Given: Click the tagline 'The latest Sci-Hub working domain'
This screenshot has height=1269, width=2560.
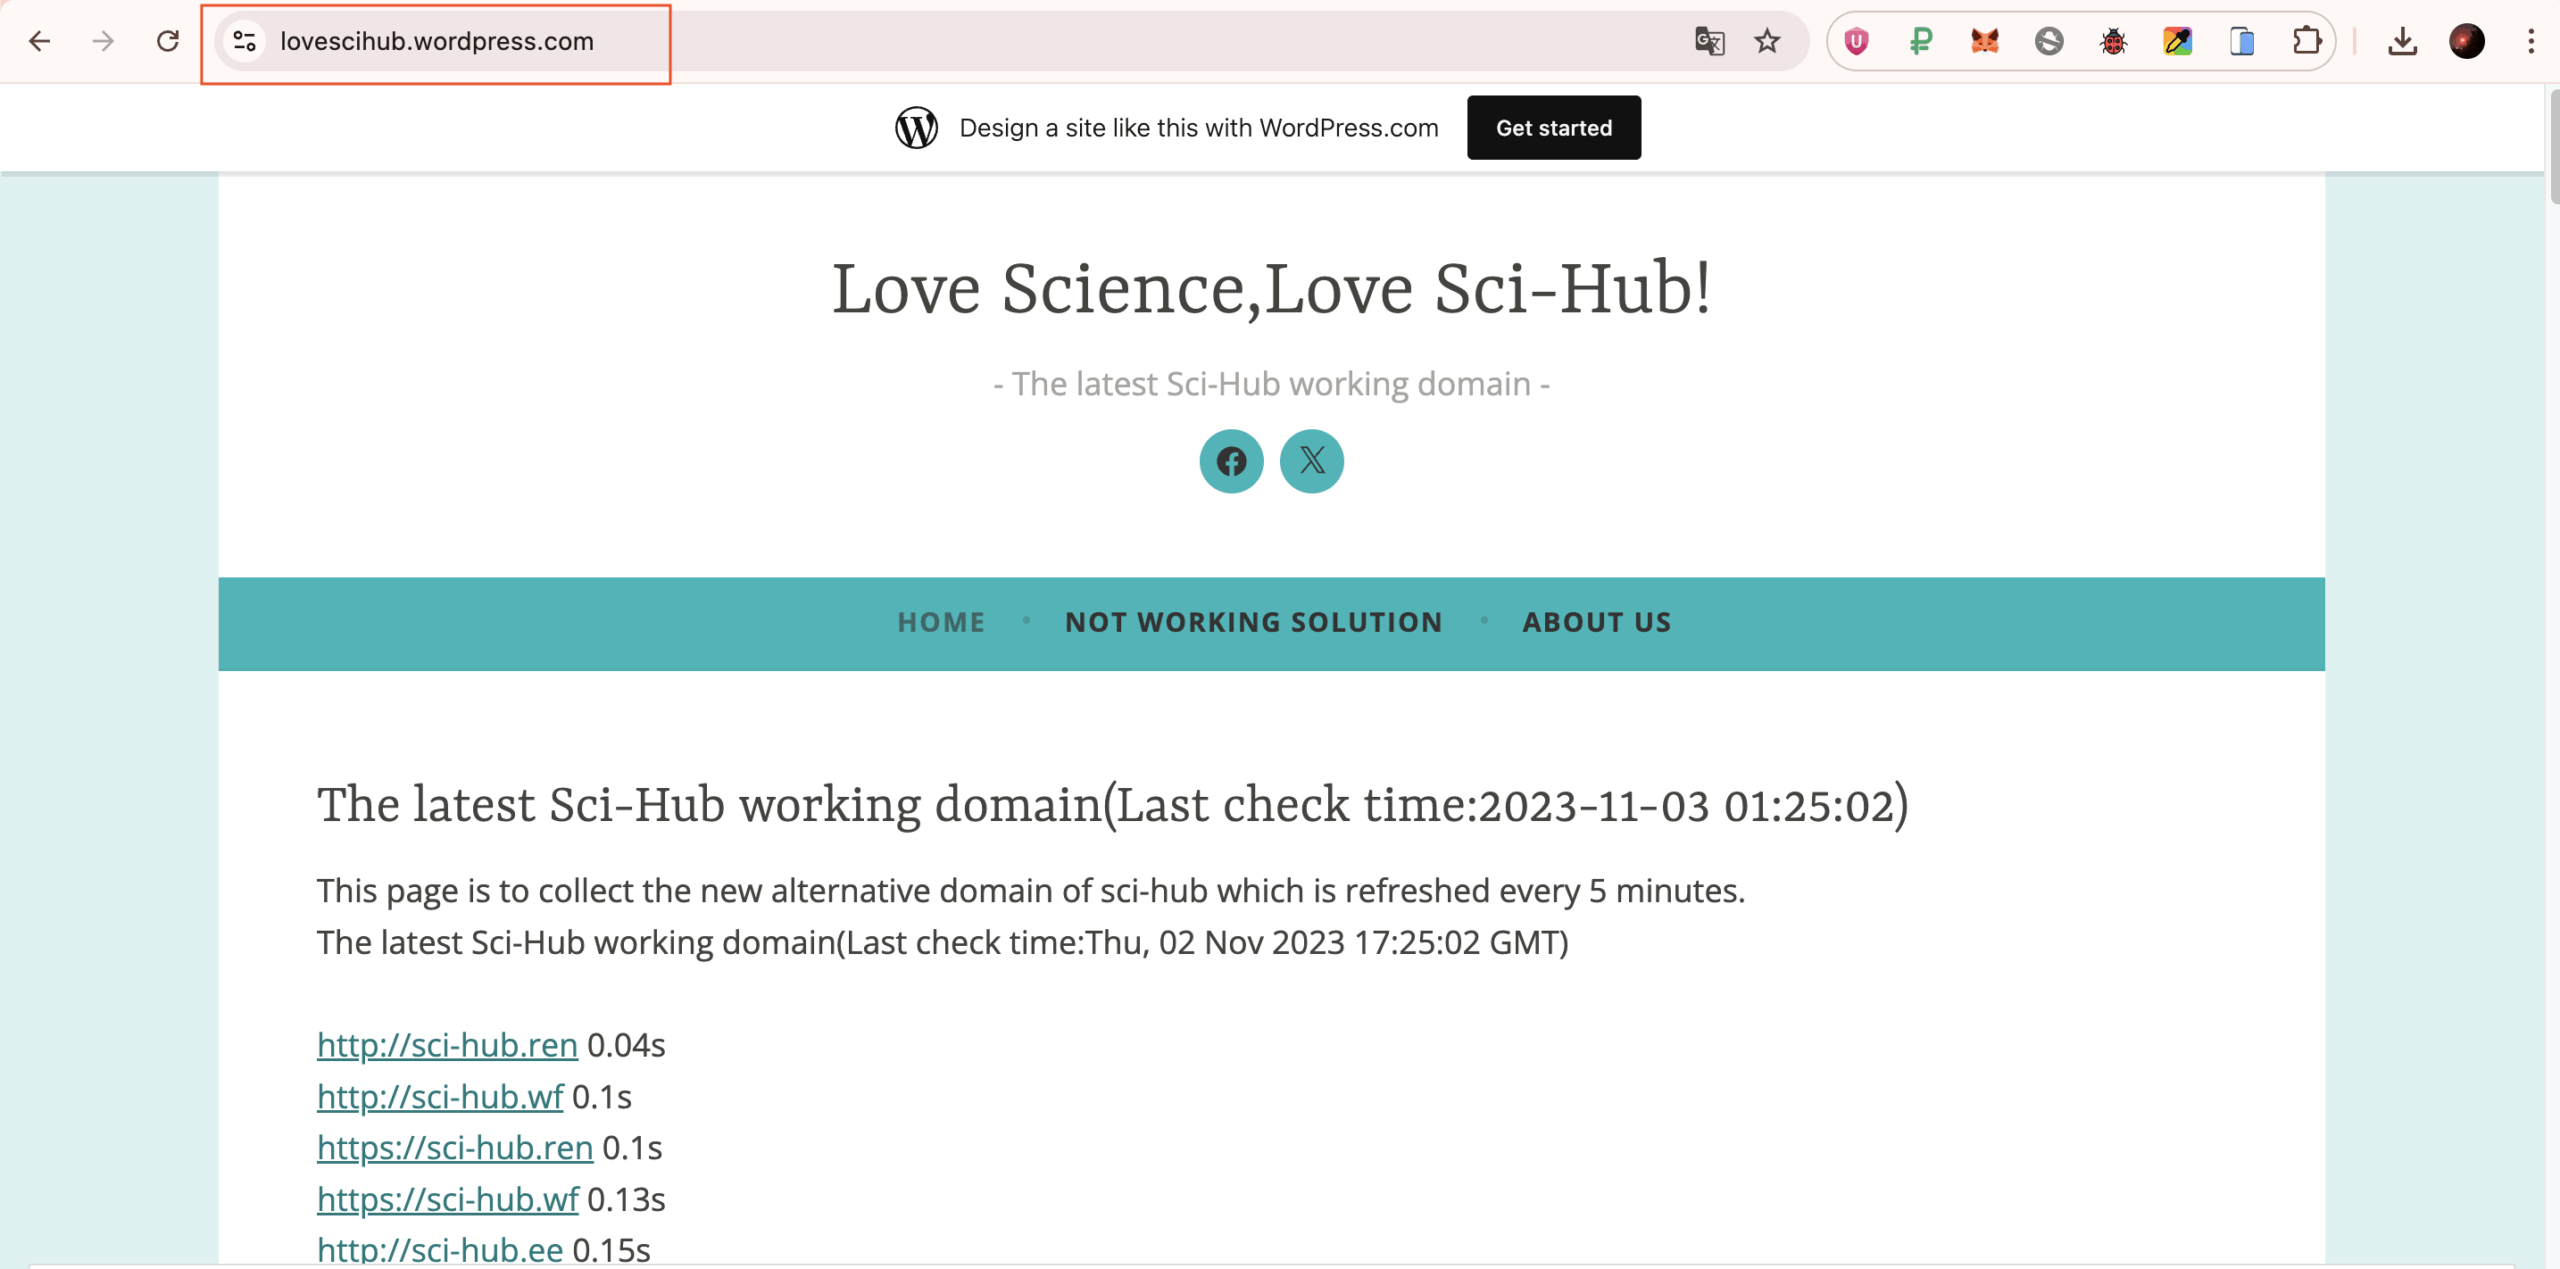Looking at the screenshot, I should coord(1271,384).
